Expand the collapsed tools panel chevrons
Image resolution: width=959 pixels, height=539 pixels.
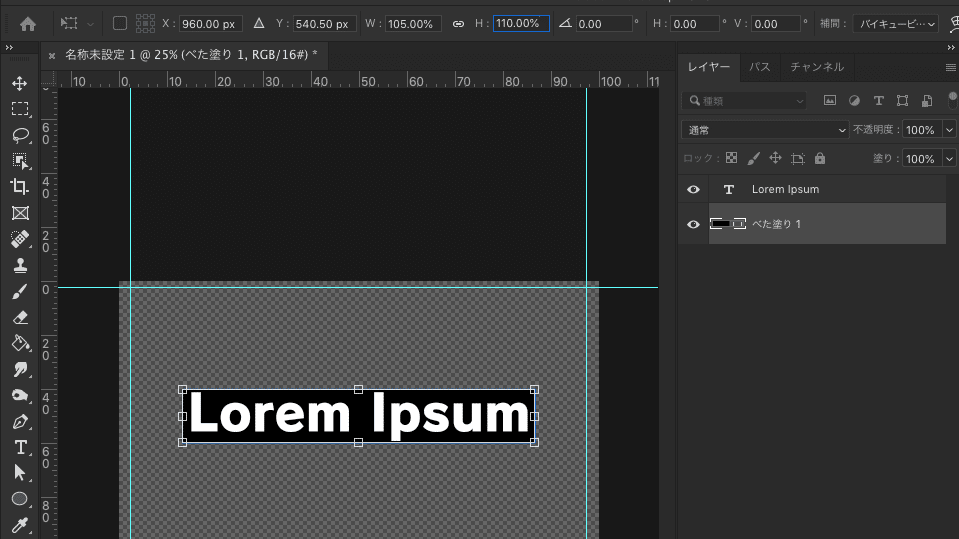coord(9,47)
